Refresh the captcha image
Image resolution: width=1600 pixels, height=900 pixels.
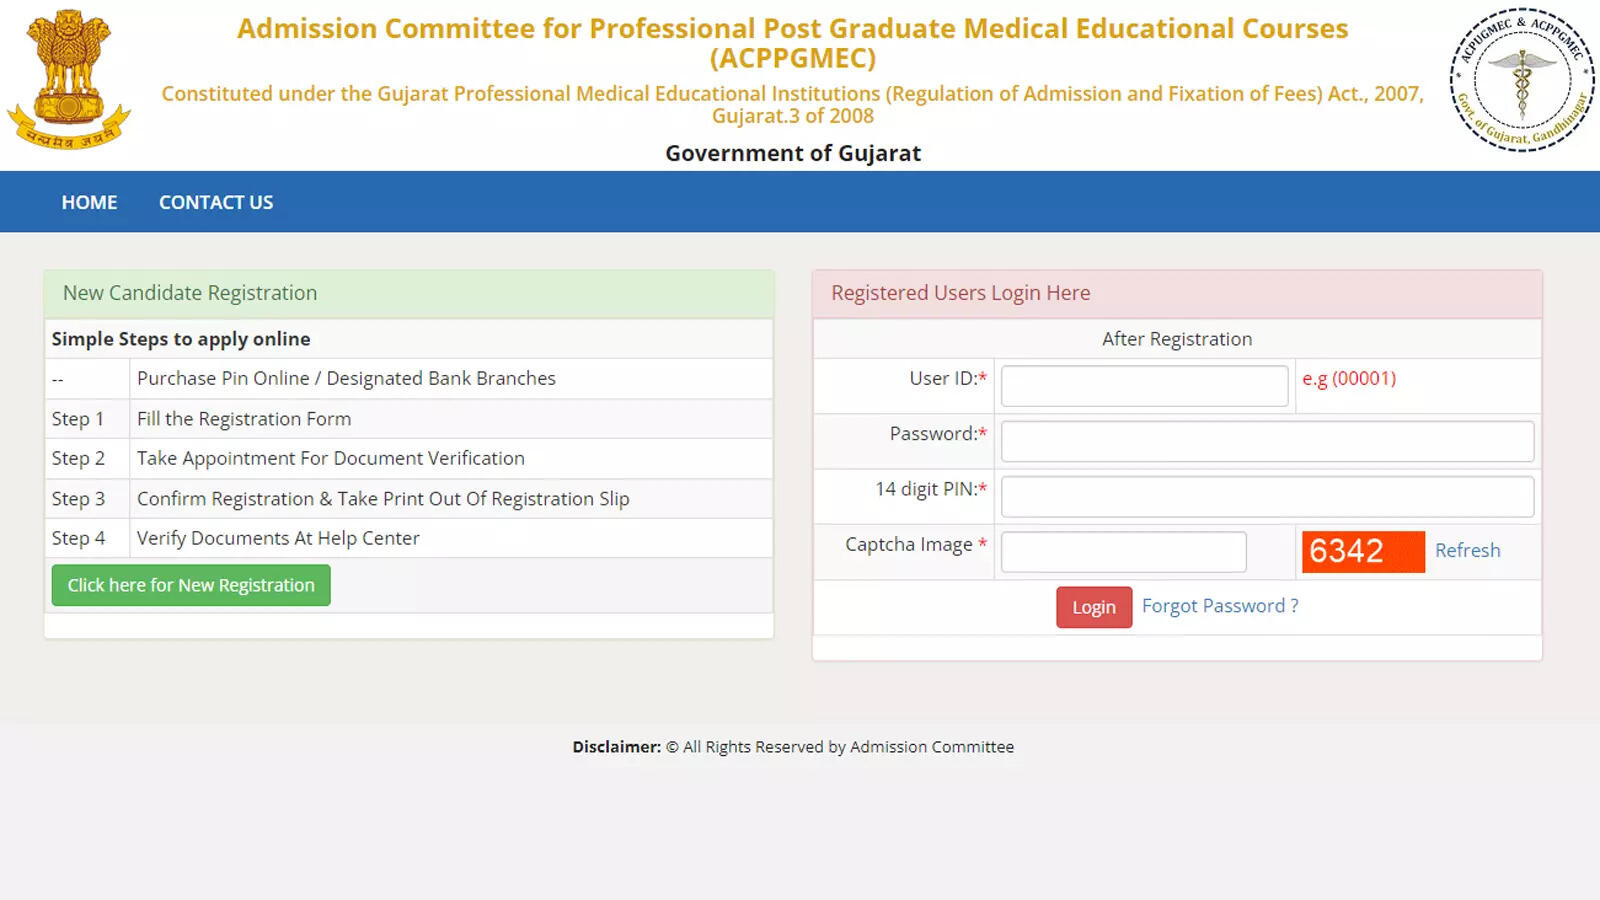[x=1467, y=550]
